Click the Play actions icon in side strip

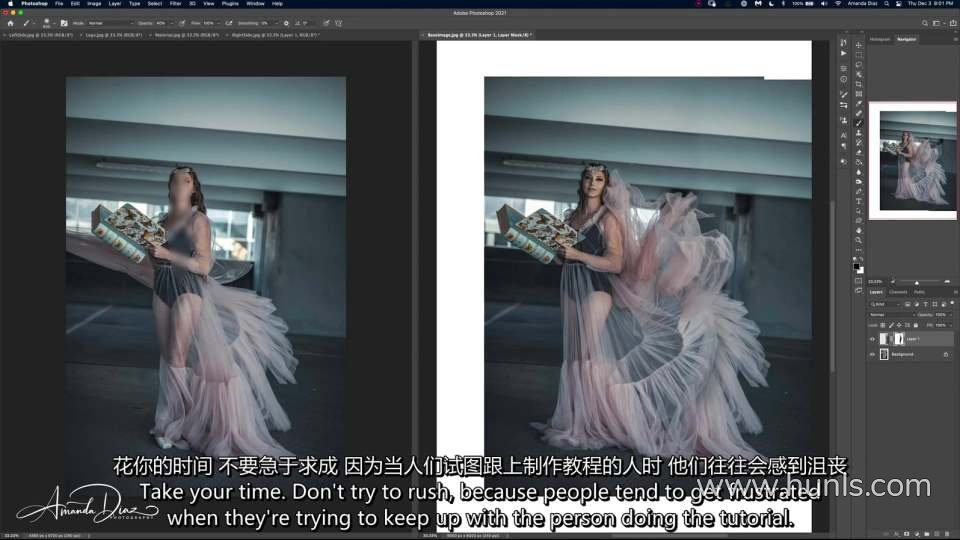pos(844,53)
